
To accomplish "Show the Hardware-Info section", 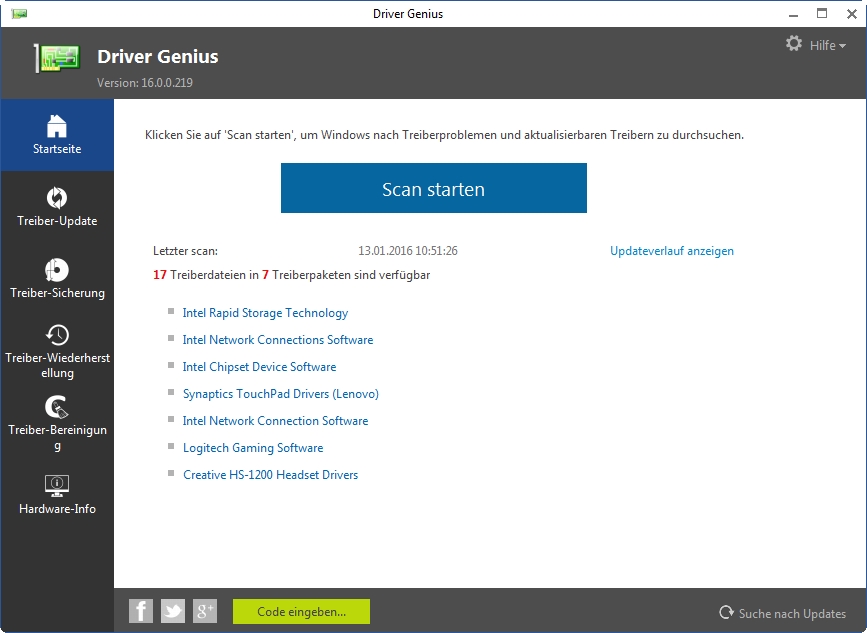I will point(57,495).
